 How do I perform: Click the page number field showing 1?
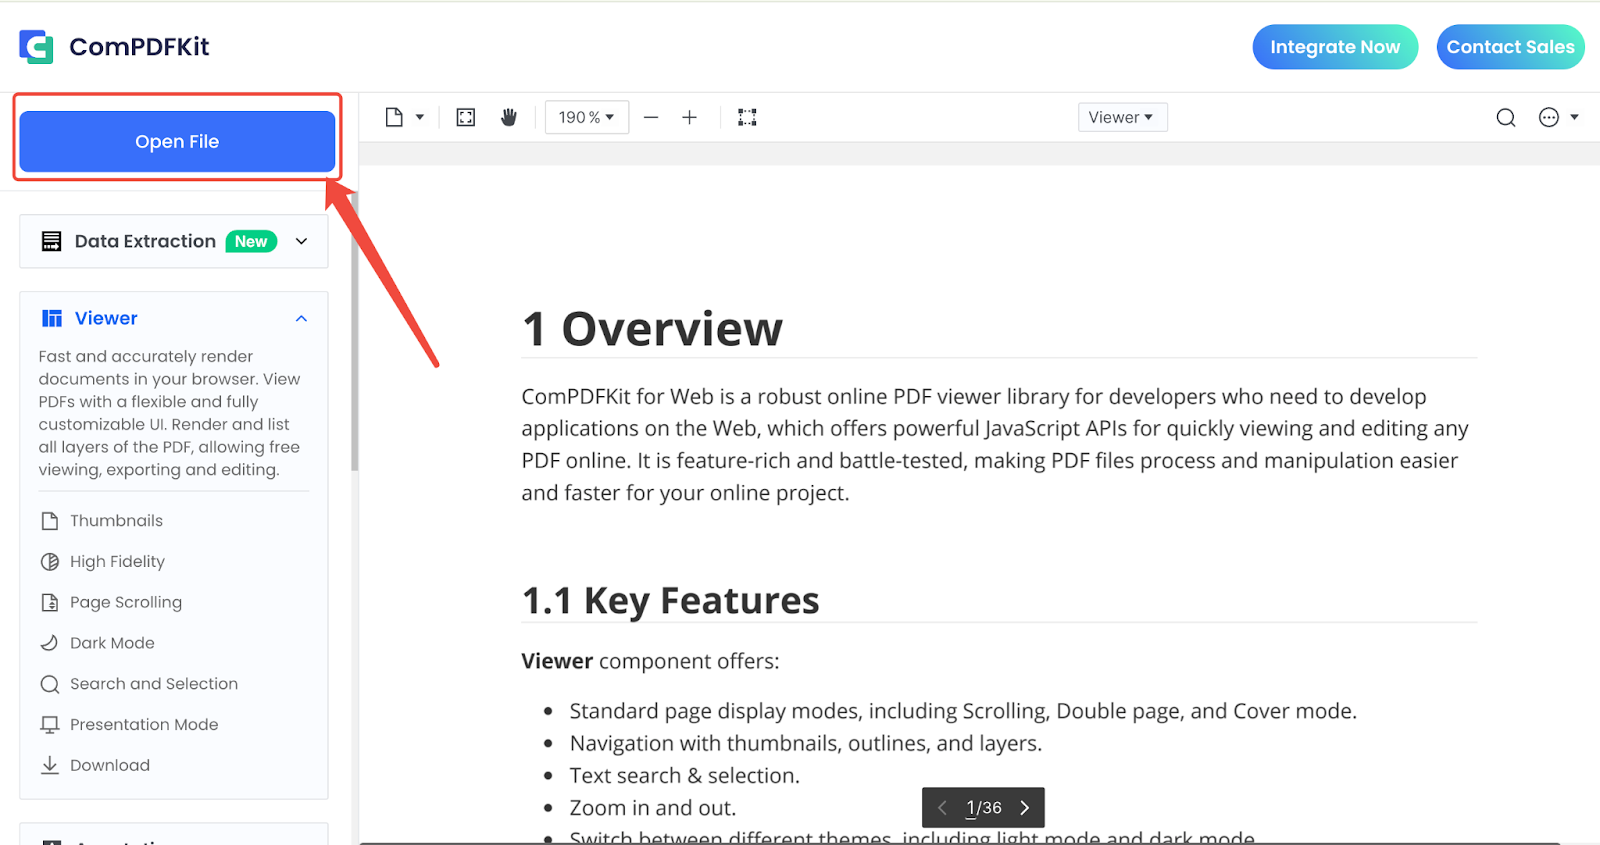point(970,807)
